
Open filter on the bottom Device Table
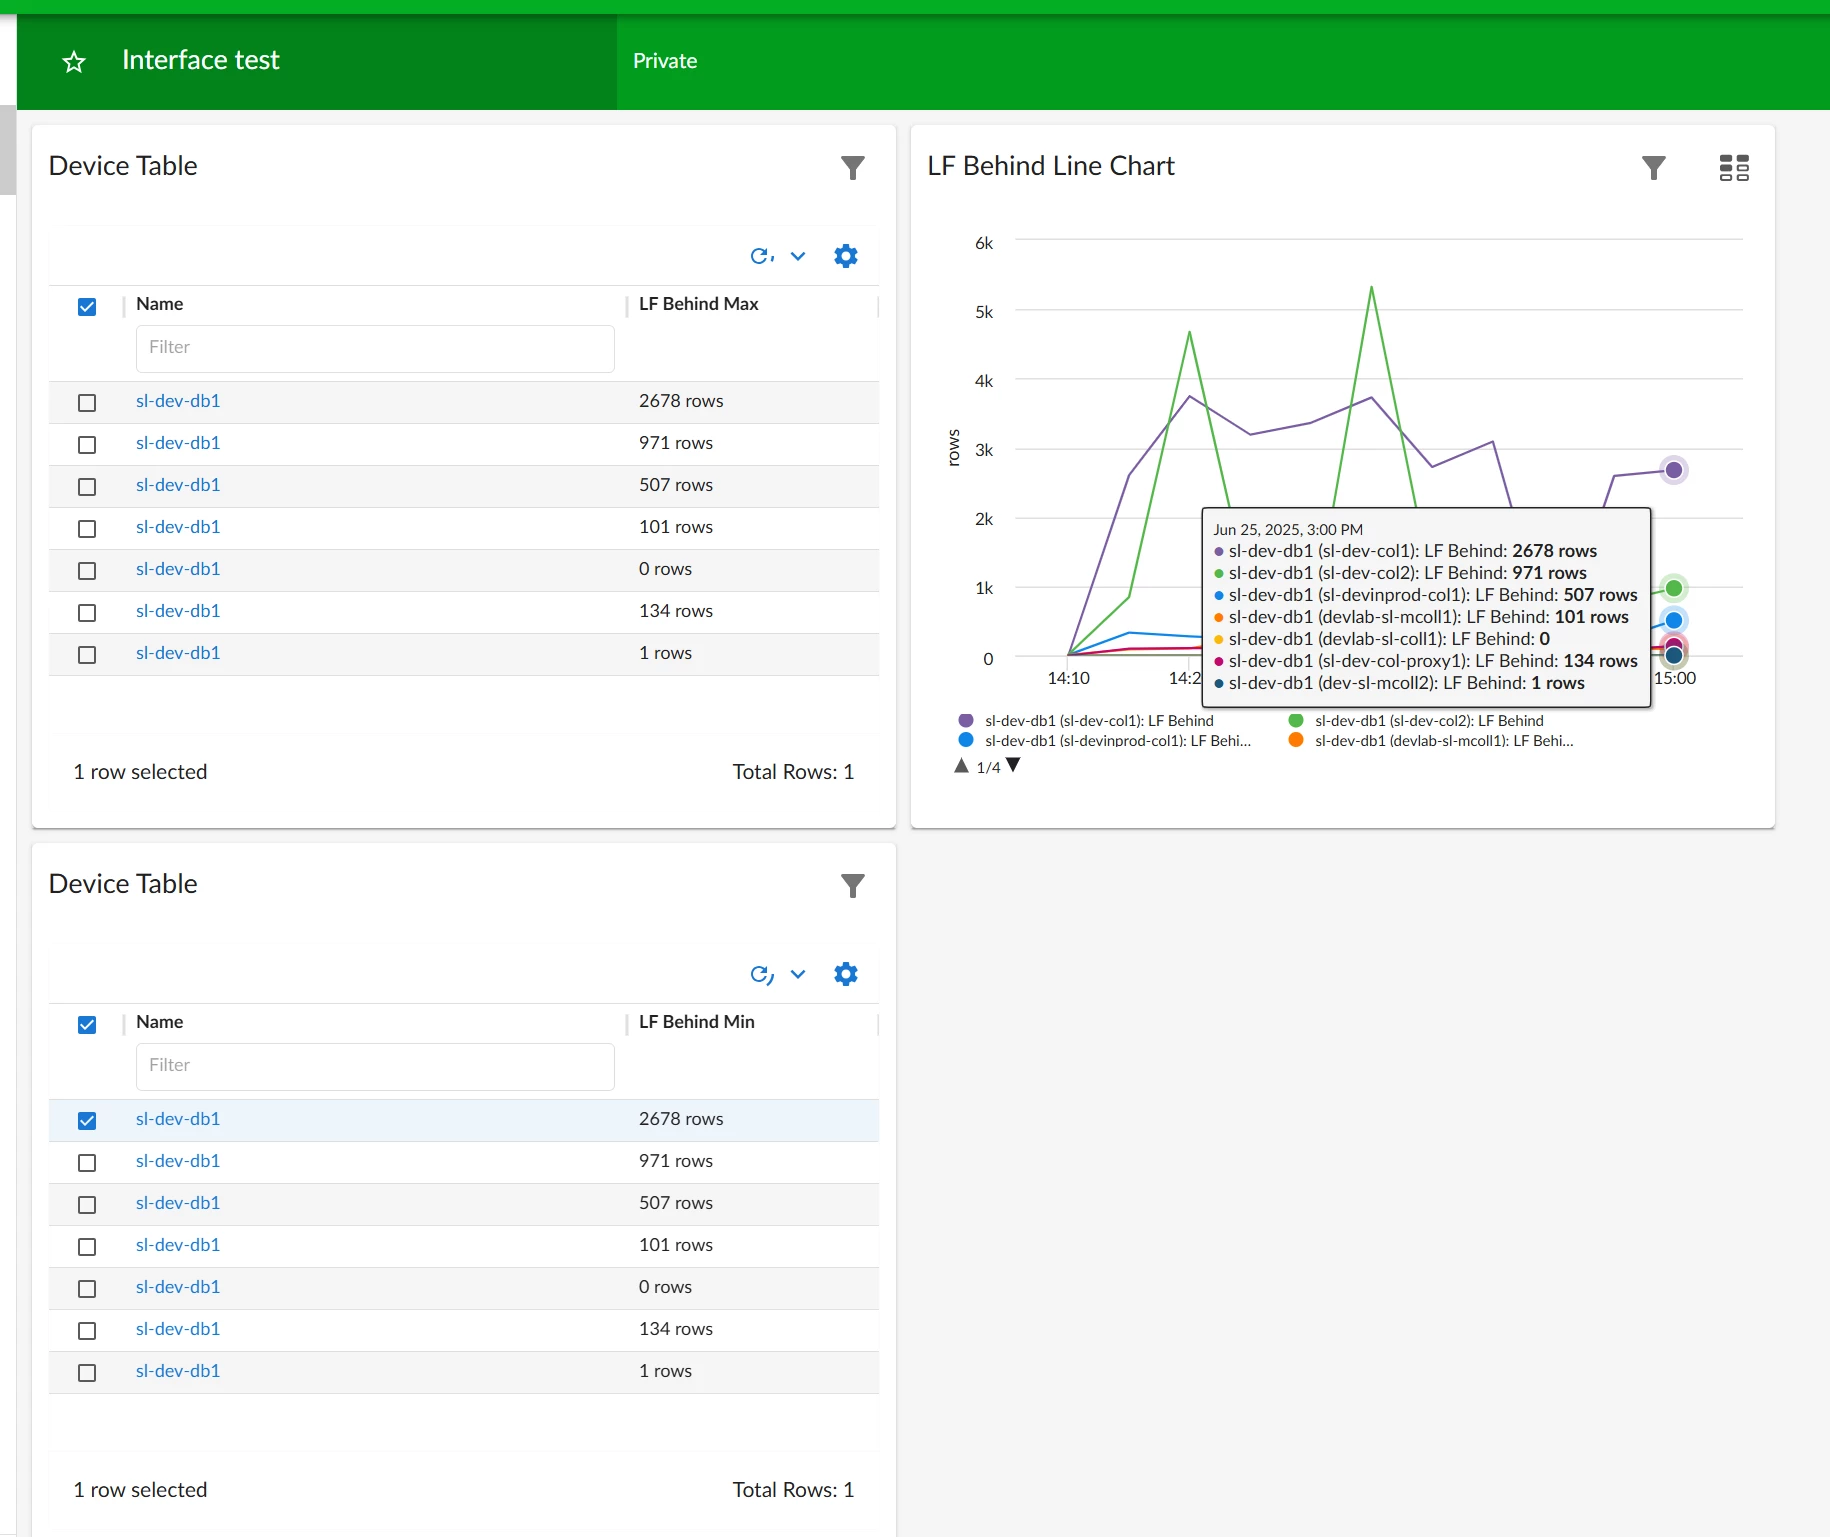point(852,886)
